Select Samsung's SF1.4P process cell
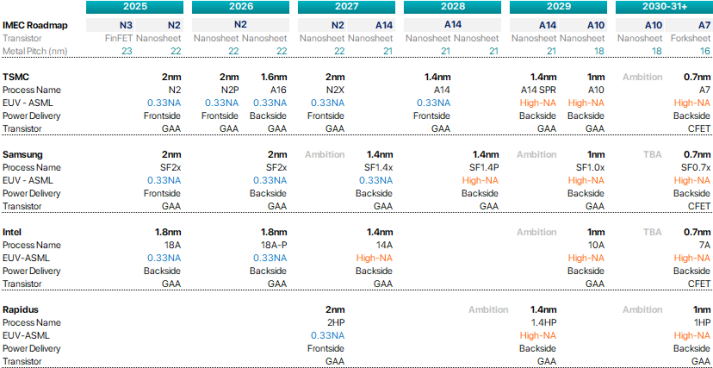 484,167
